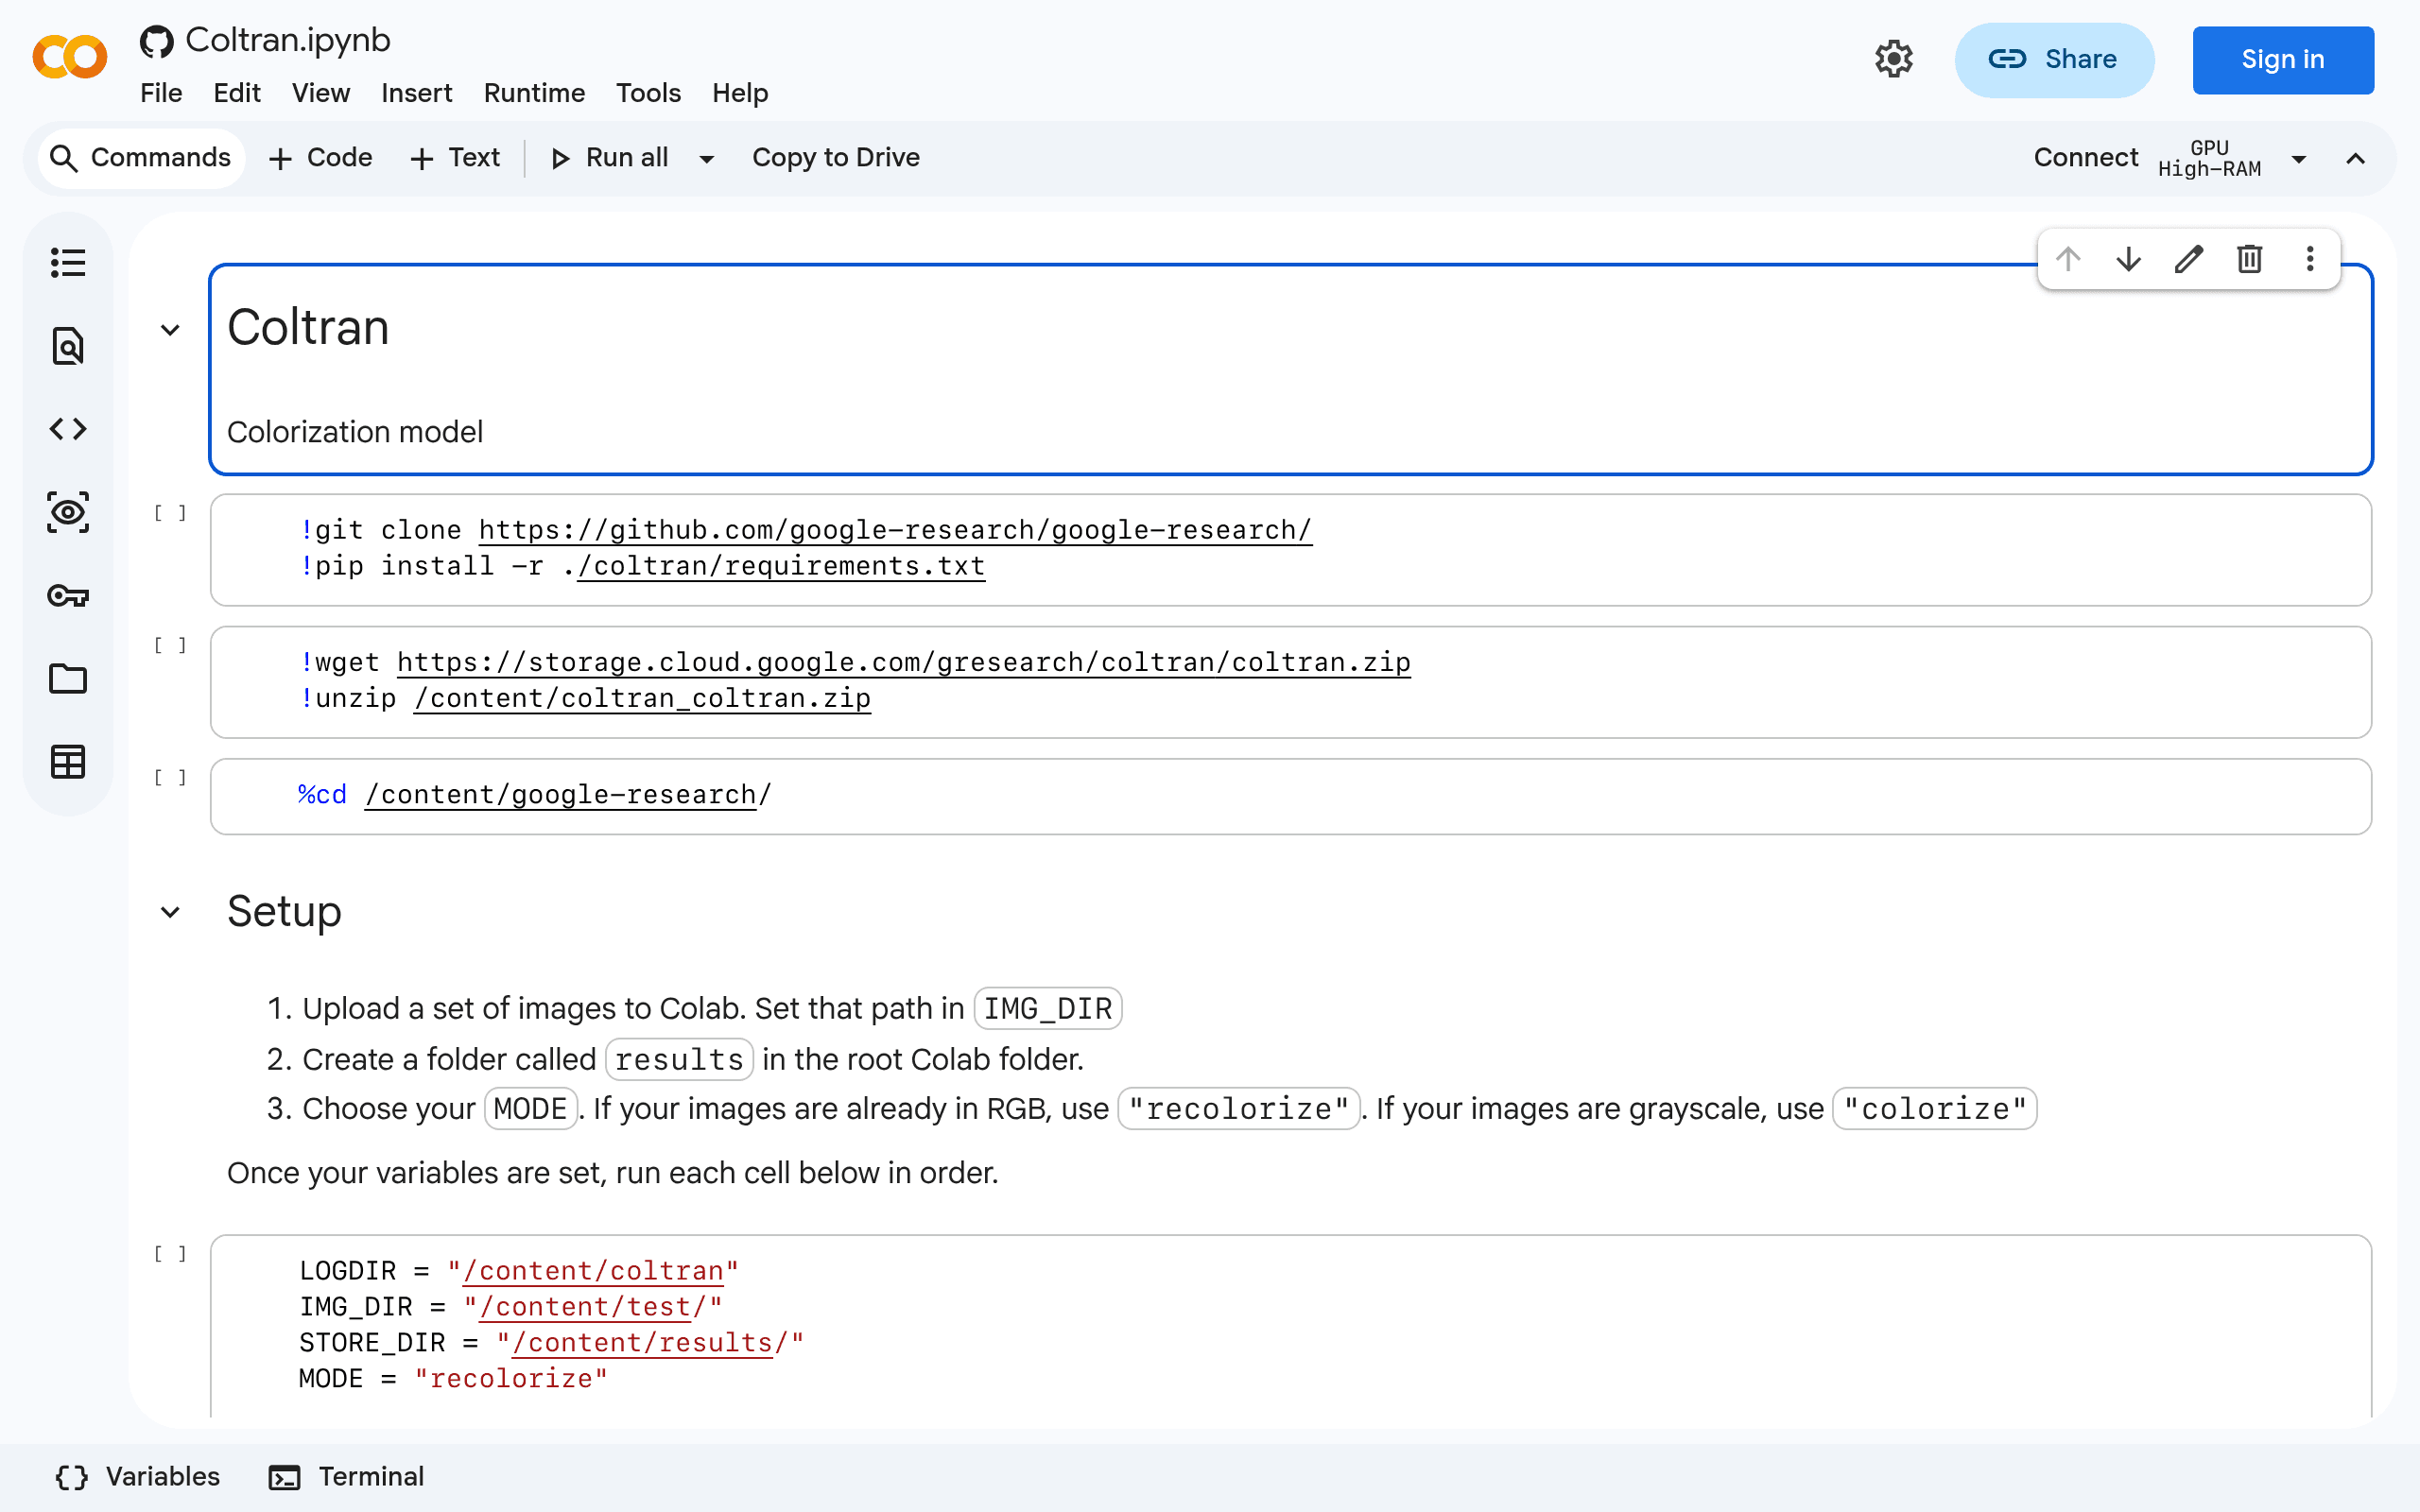2420x1512 pixels.
Task: Open the File menu
Action: click(x=161, y=93)
